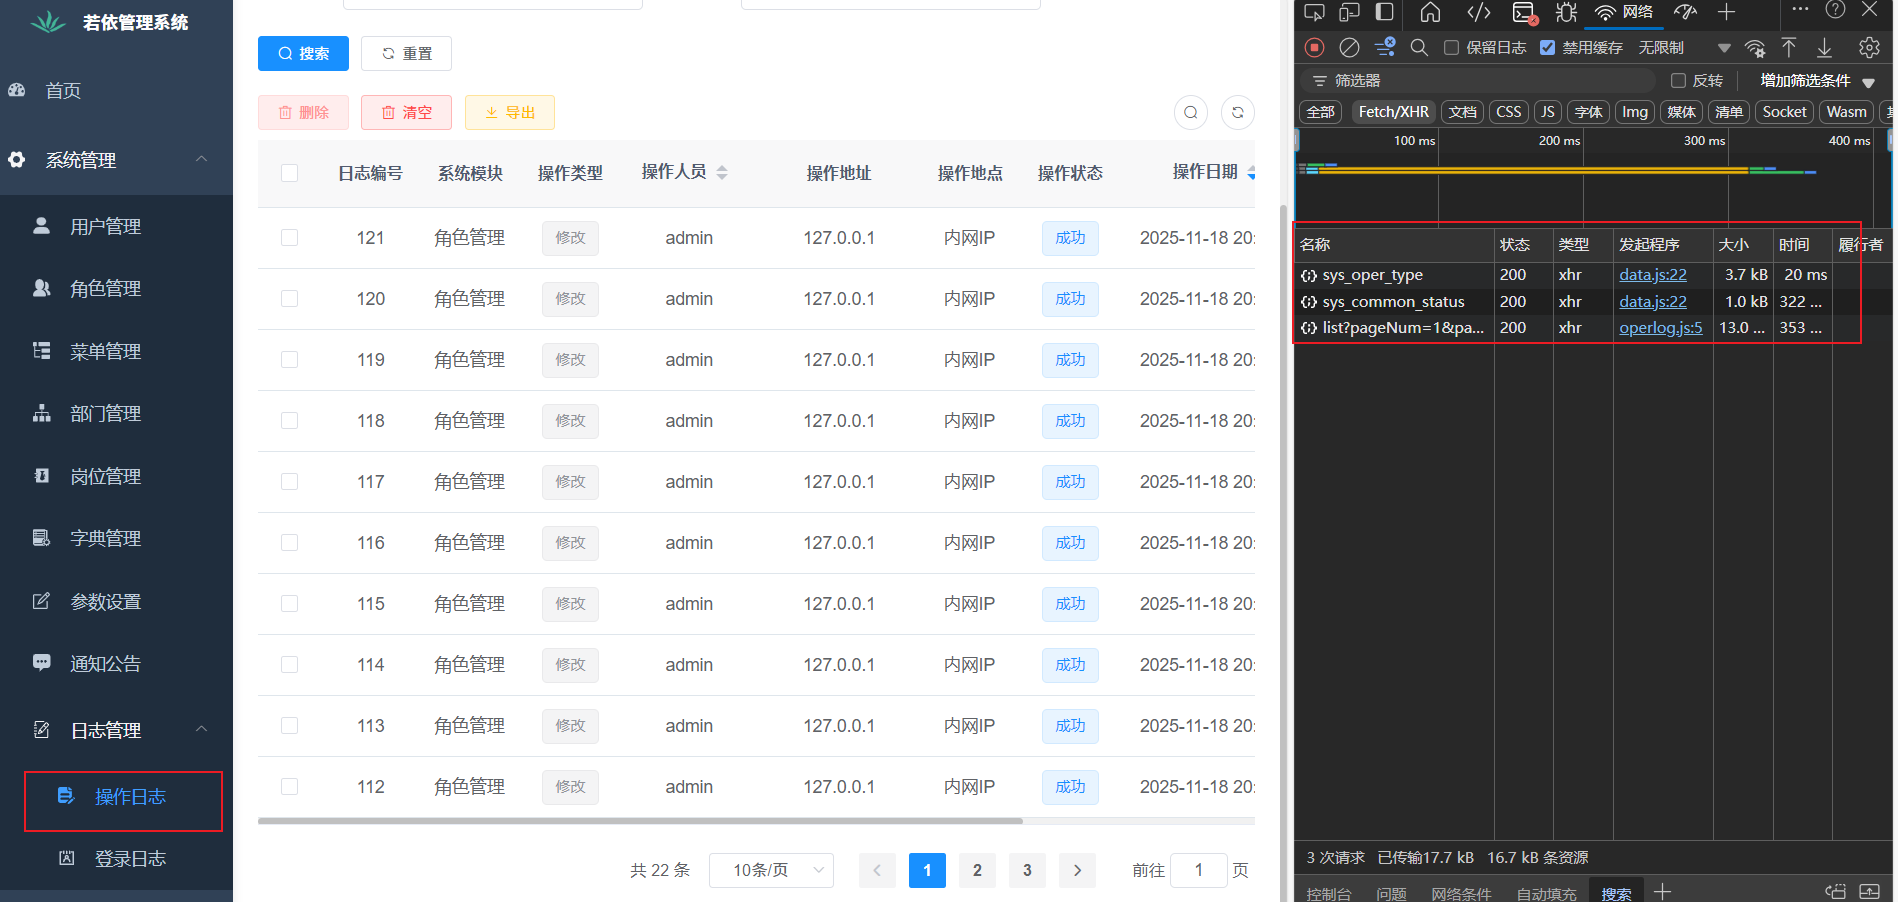This screenshot has height=902, width=1898.
Task: Stop recording the network log
Action: 1315,47
